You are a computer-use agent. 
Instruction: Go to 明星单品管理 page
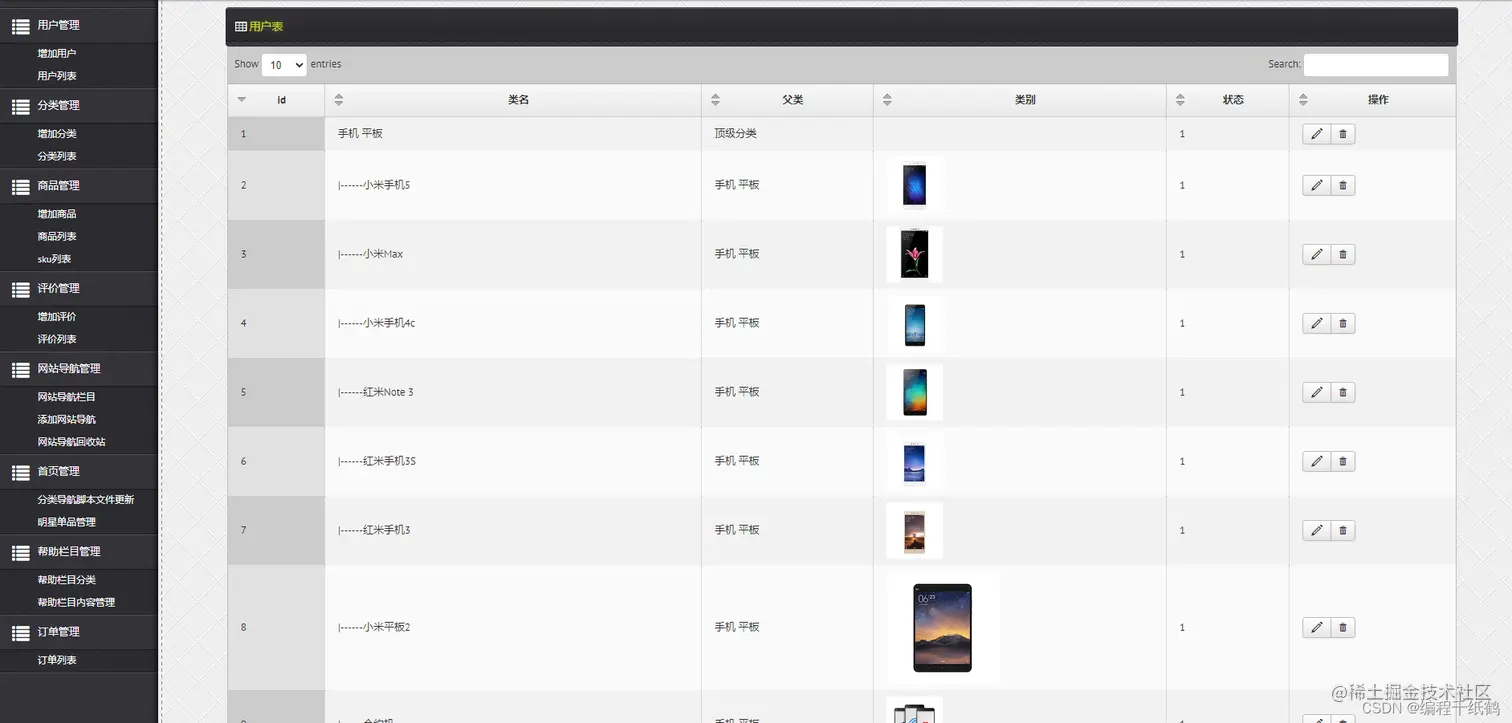pos(67,522)
